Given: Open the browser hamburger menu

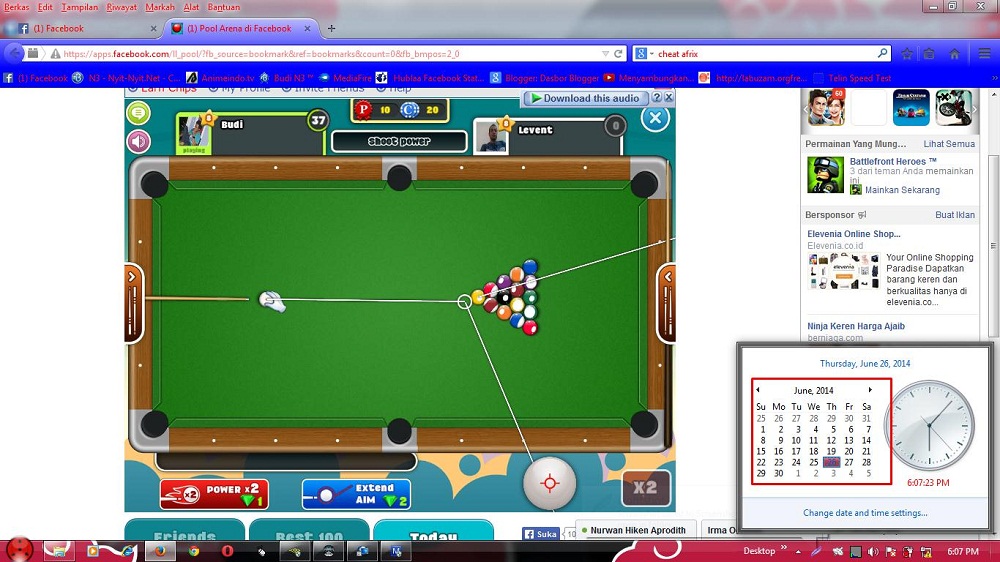Looking at the screenshot, I should pyautogui.click(x=985, y=54).
